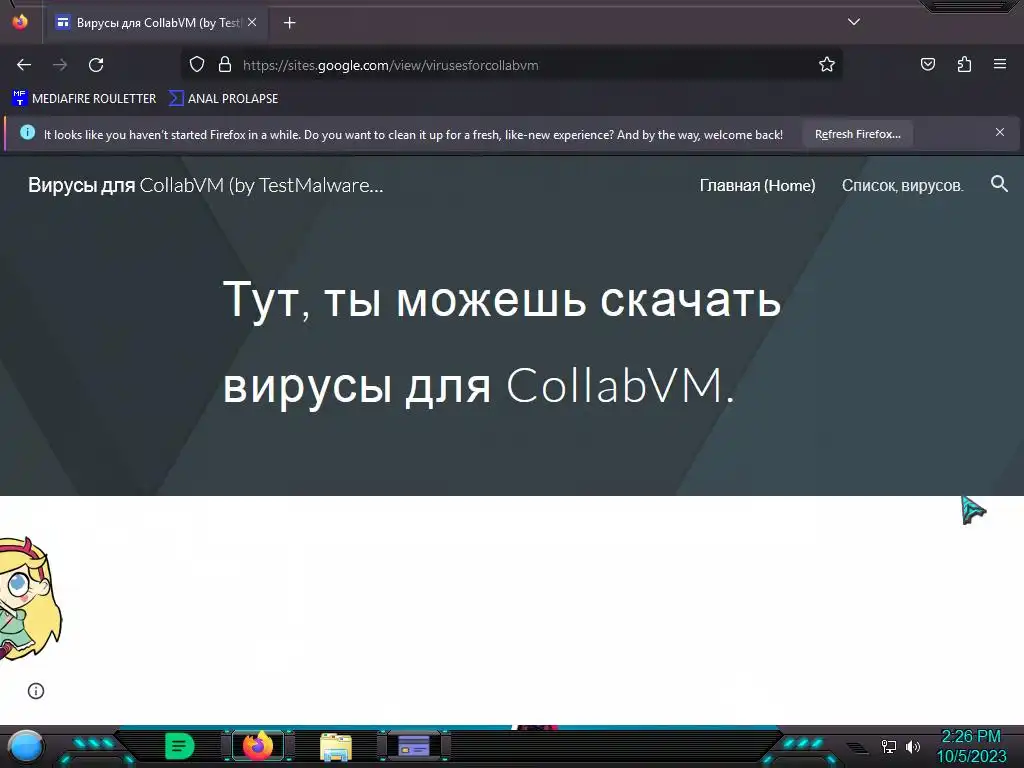This screenshot has width=1024, height=768.
Task: Click the notification info icon
Action: (27, 133)
